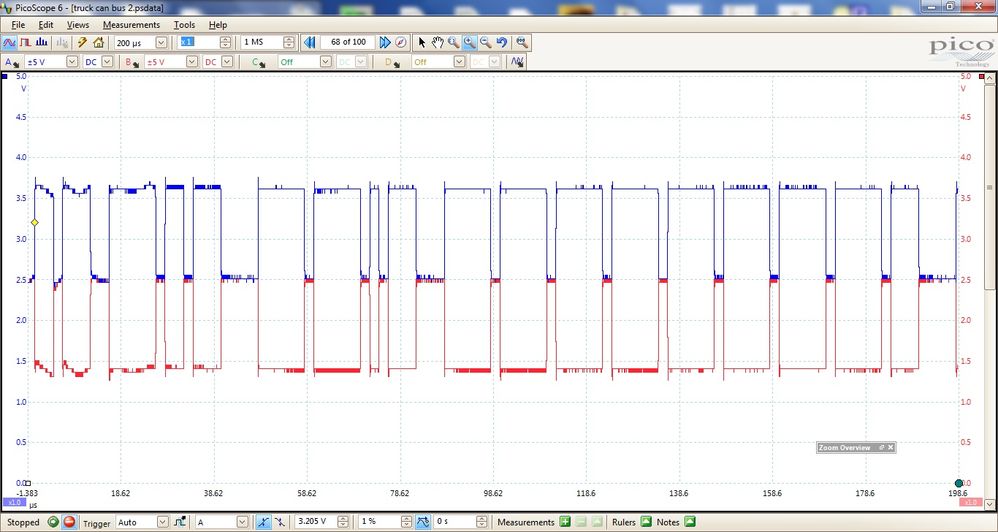Open Channel C options button
This screenshot has height=532, width=998.
click(x=258, y=62)
